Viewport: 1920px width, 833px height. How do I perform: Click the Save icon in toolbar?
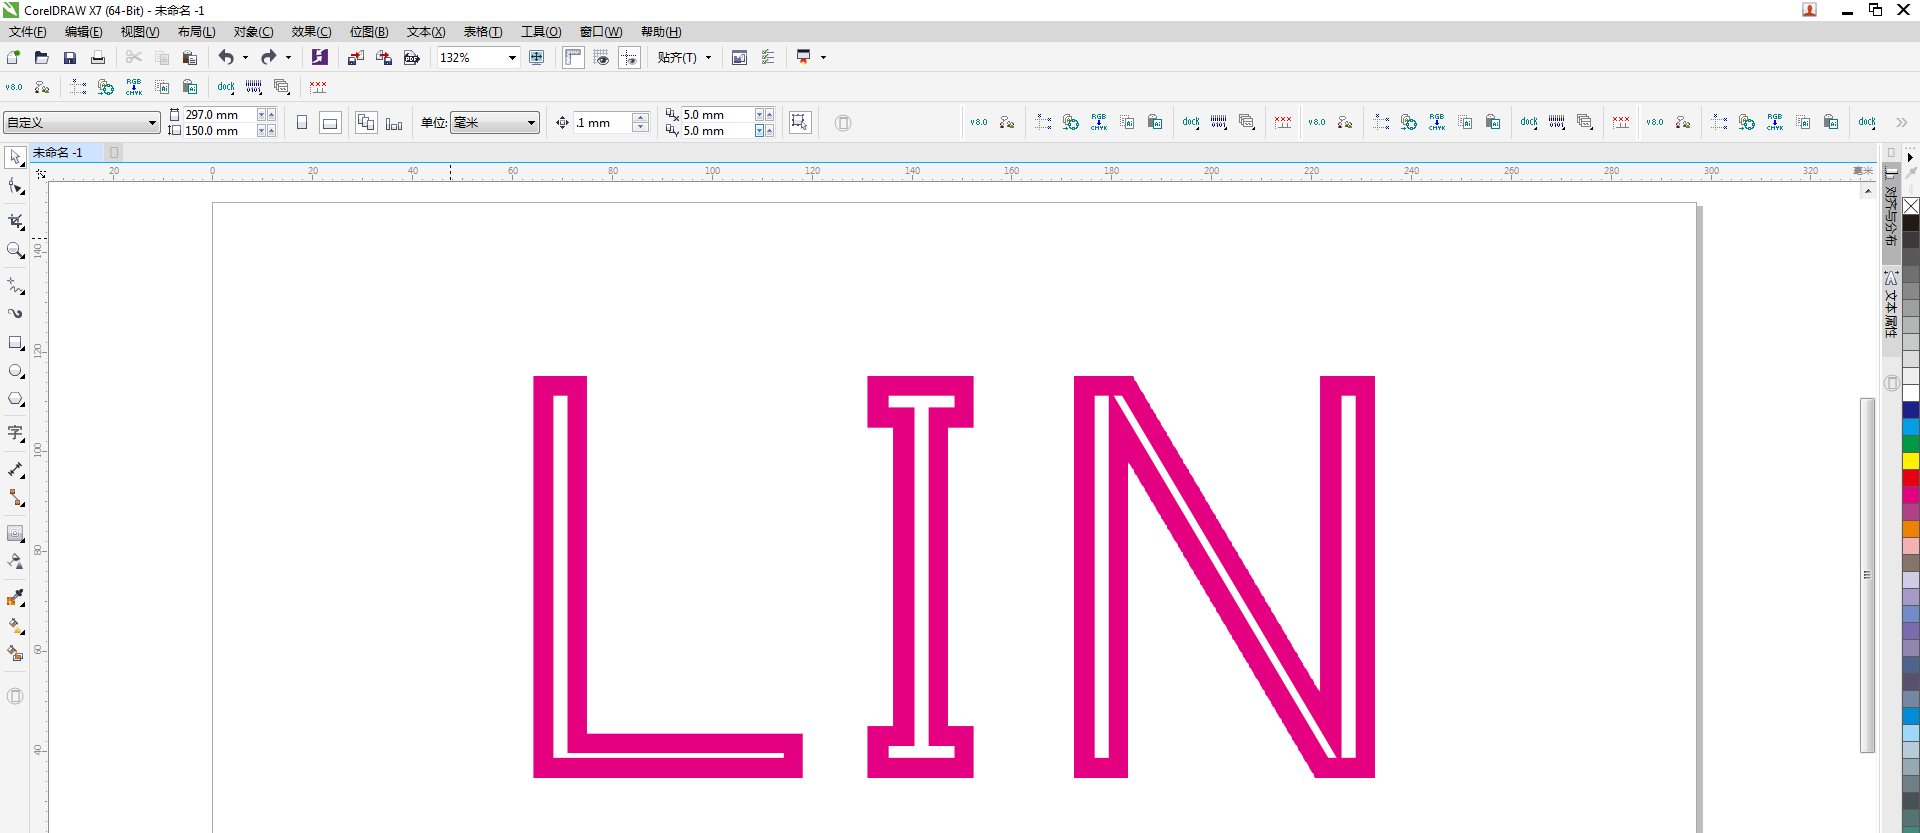tap(70, 58)
